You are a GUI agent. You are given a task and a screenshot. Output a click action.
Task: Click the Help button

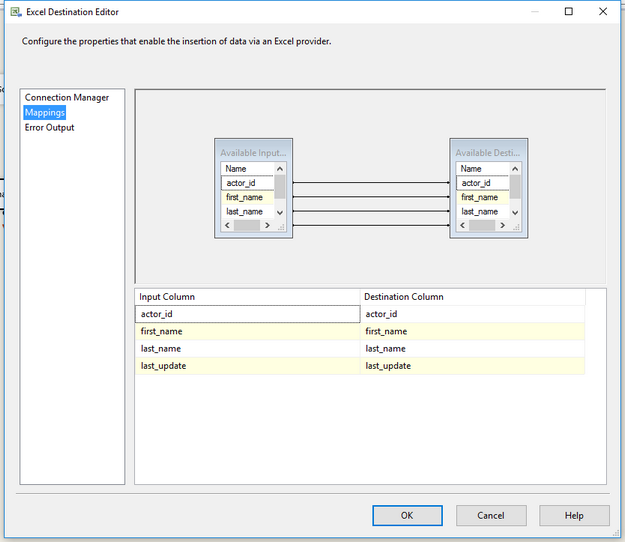coord(574,516)
